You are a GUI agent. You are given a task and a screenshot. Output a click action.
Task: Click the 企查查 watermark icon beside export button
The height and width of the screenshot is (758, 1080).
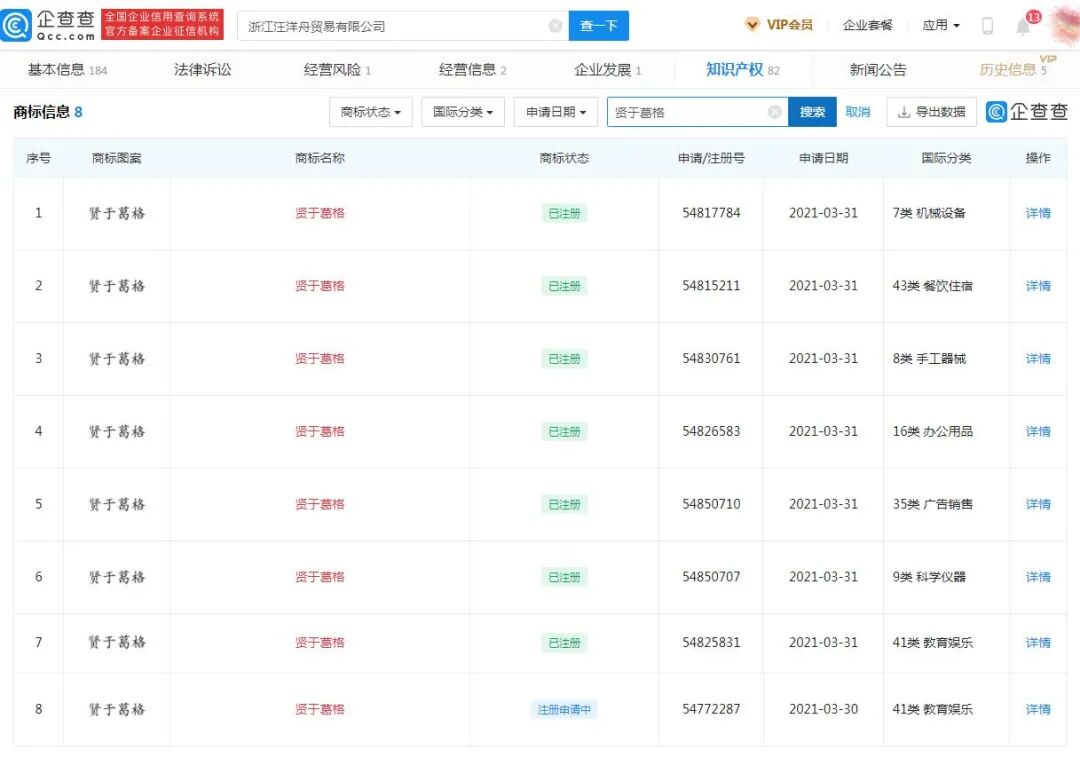[996, 112]
